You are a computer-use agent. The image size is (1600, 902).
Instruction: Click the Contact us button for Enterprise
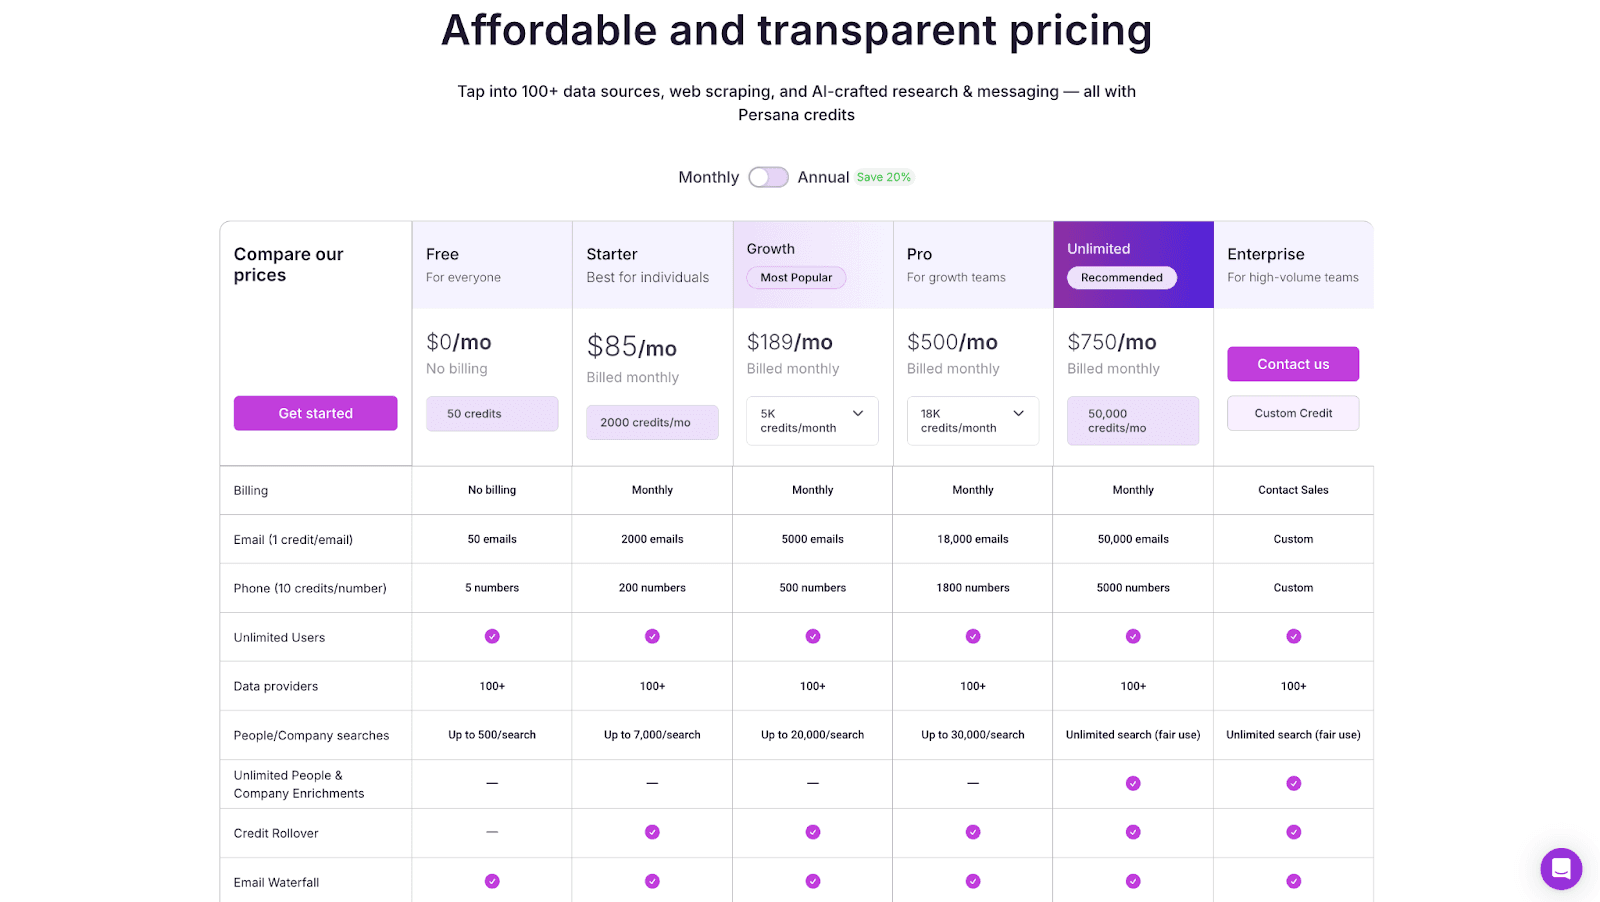[1292, 363]
